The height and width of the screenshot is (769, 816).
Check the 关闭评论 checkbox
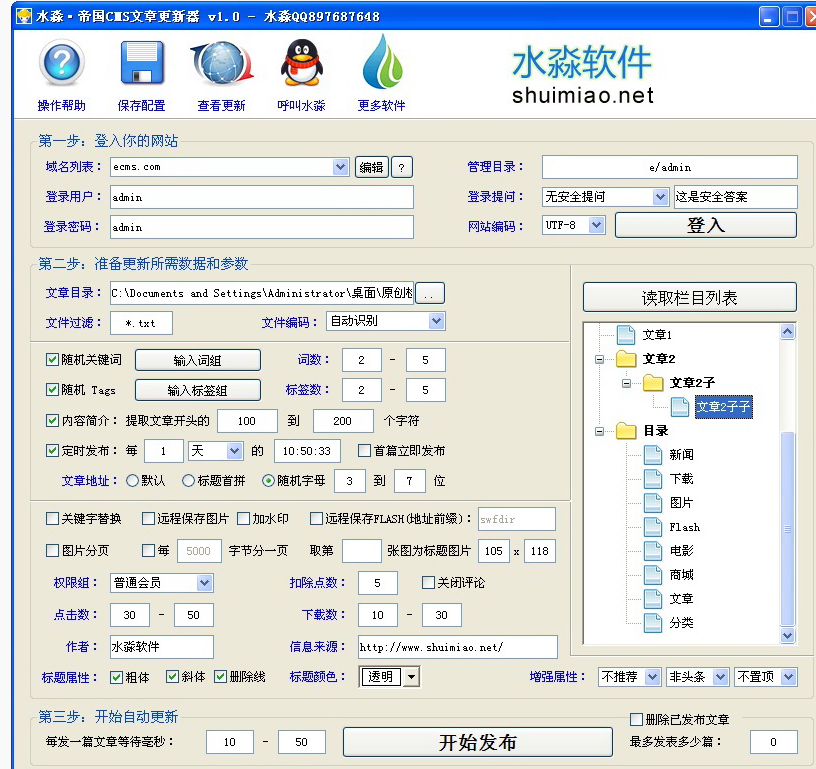tap(428, 583)
